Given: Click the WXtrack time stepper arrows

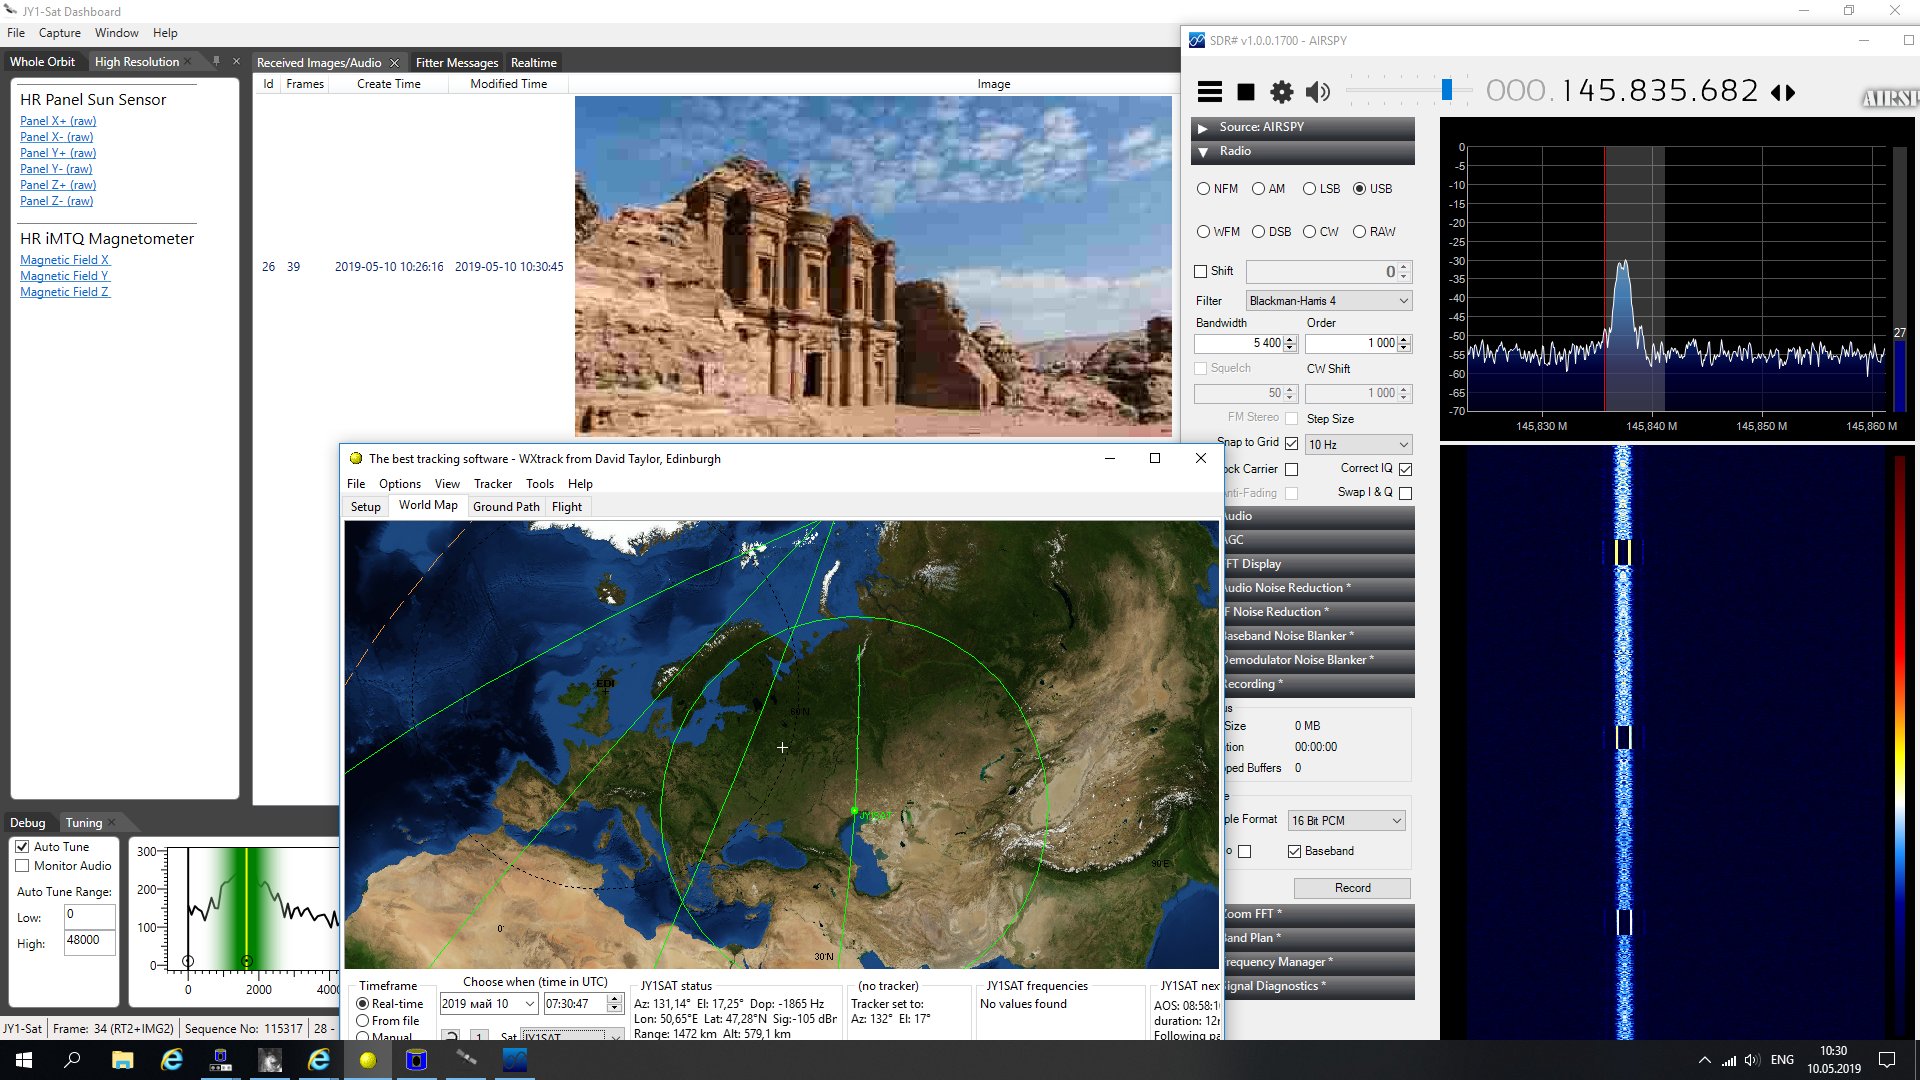Looking at the screenshot, I should click(x=615, y=1004).
